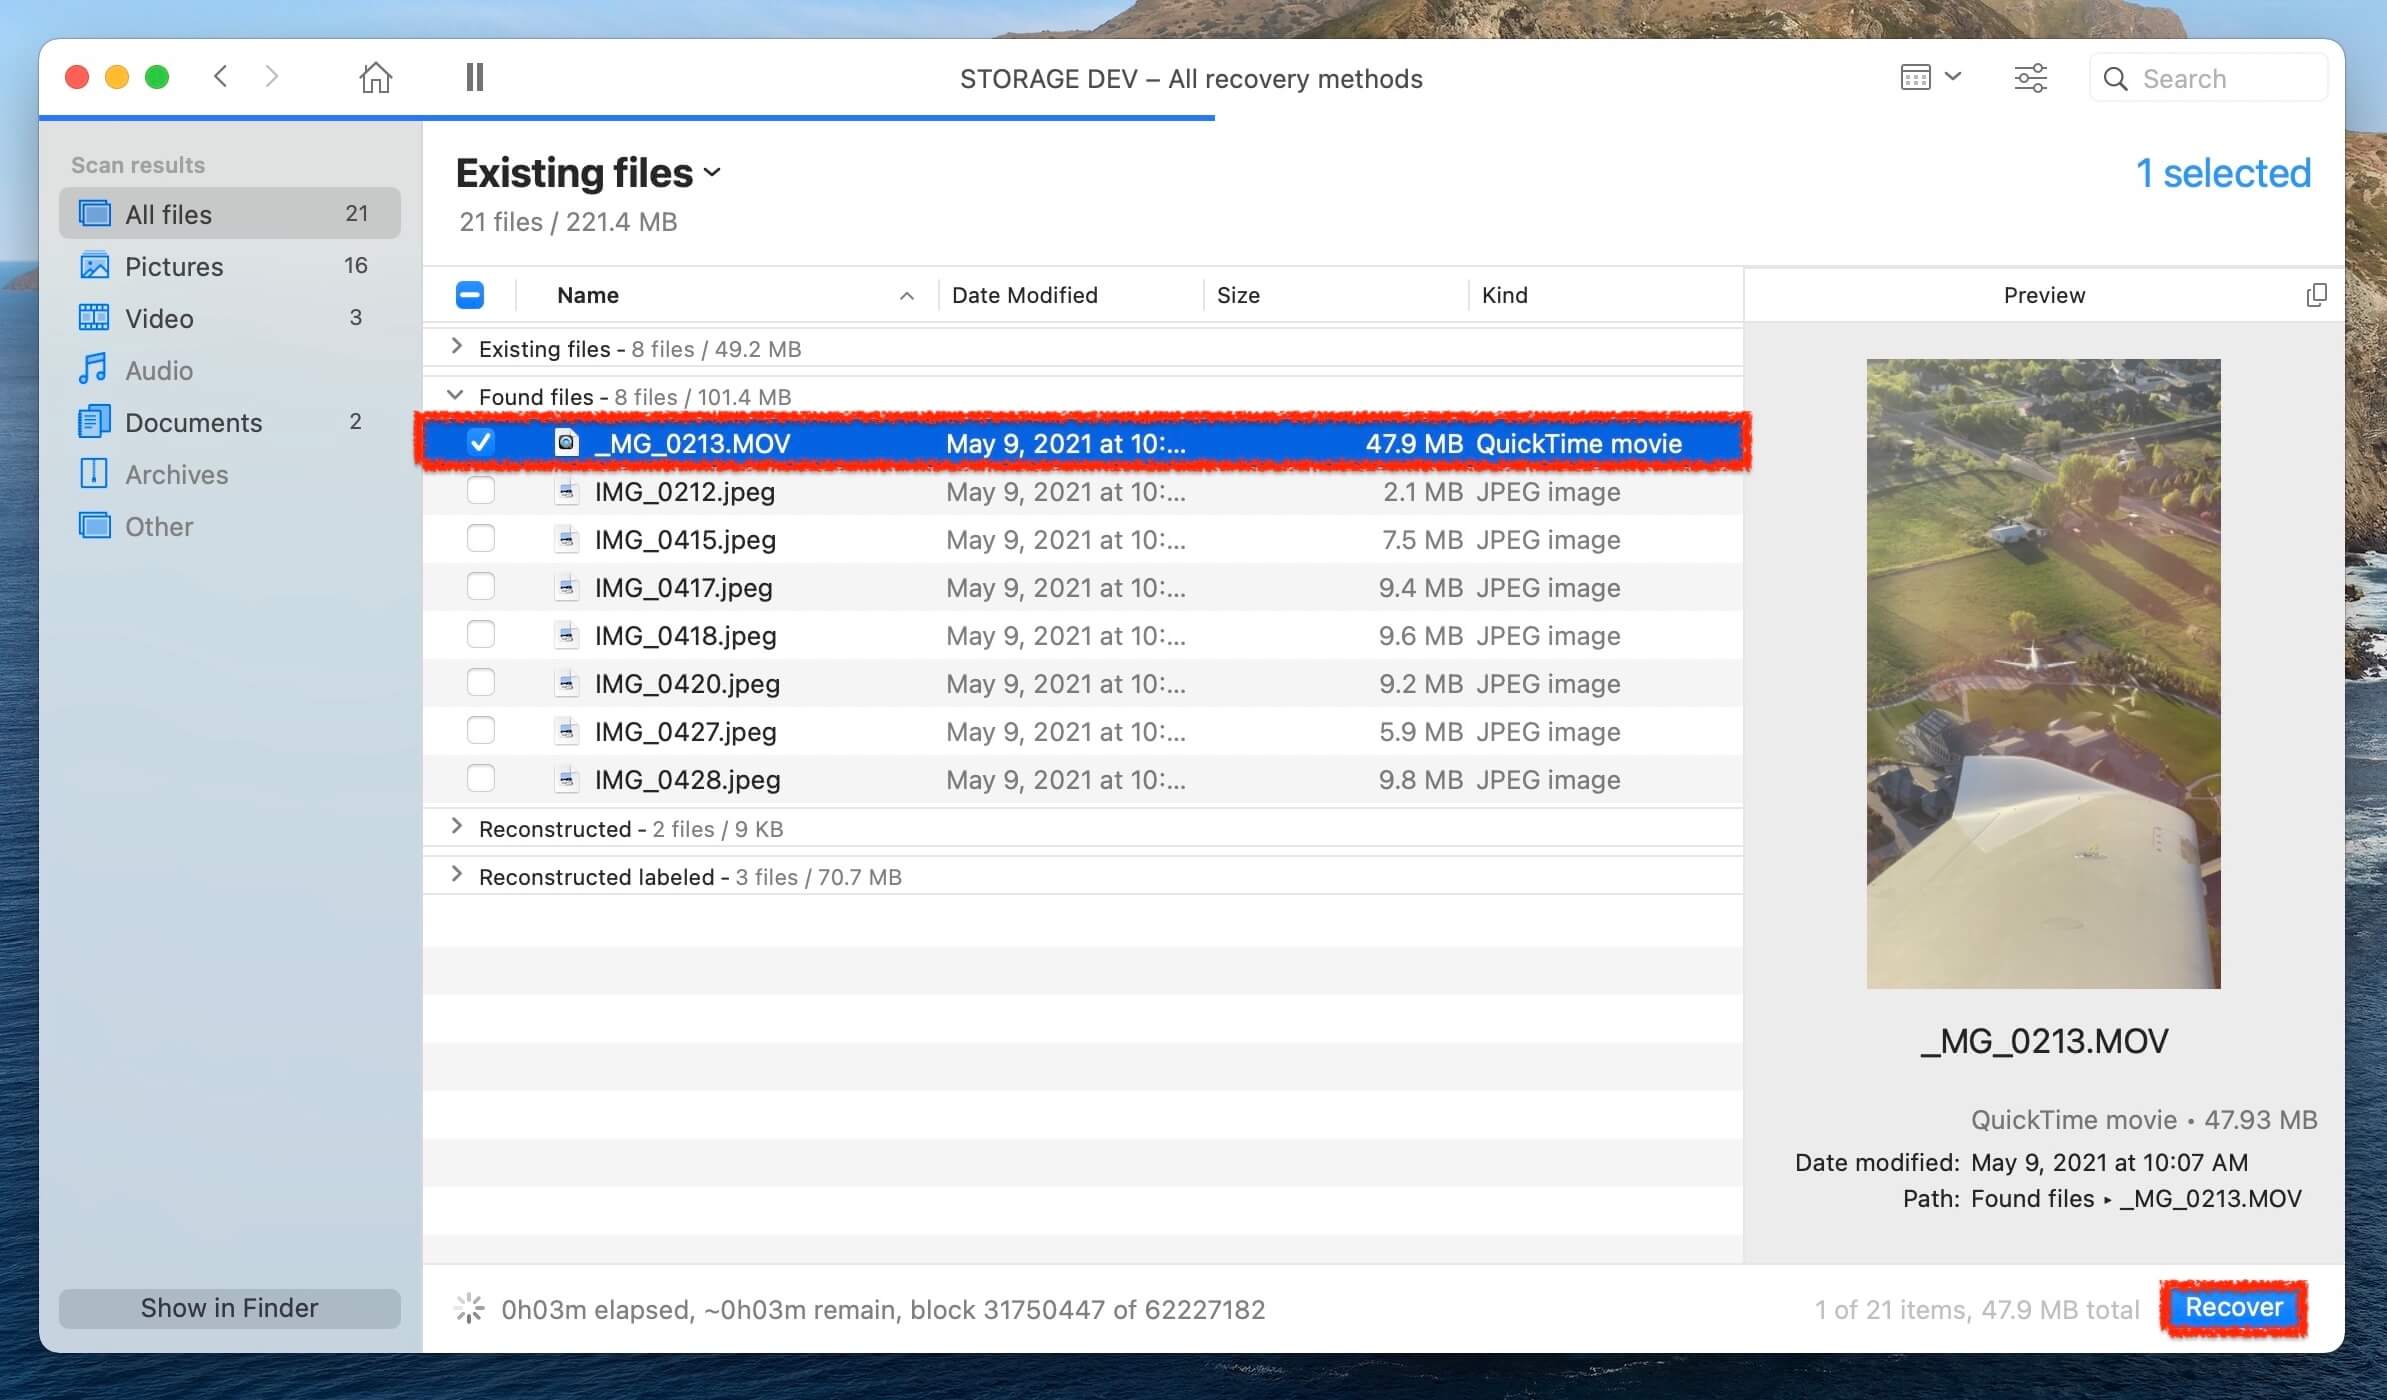Collapse the Found files section
The image size is (2387, 1400).
(453, 395)
